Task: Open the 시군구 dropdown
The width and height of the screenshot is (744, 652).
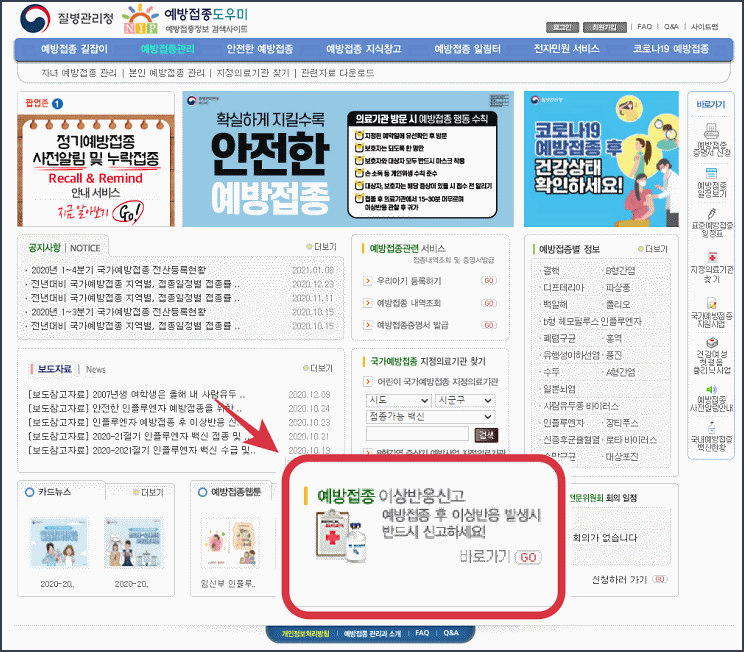Action: coord(465,401)
